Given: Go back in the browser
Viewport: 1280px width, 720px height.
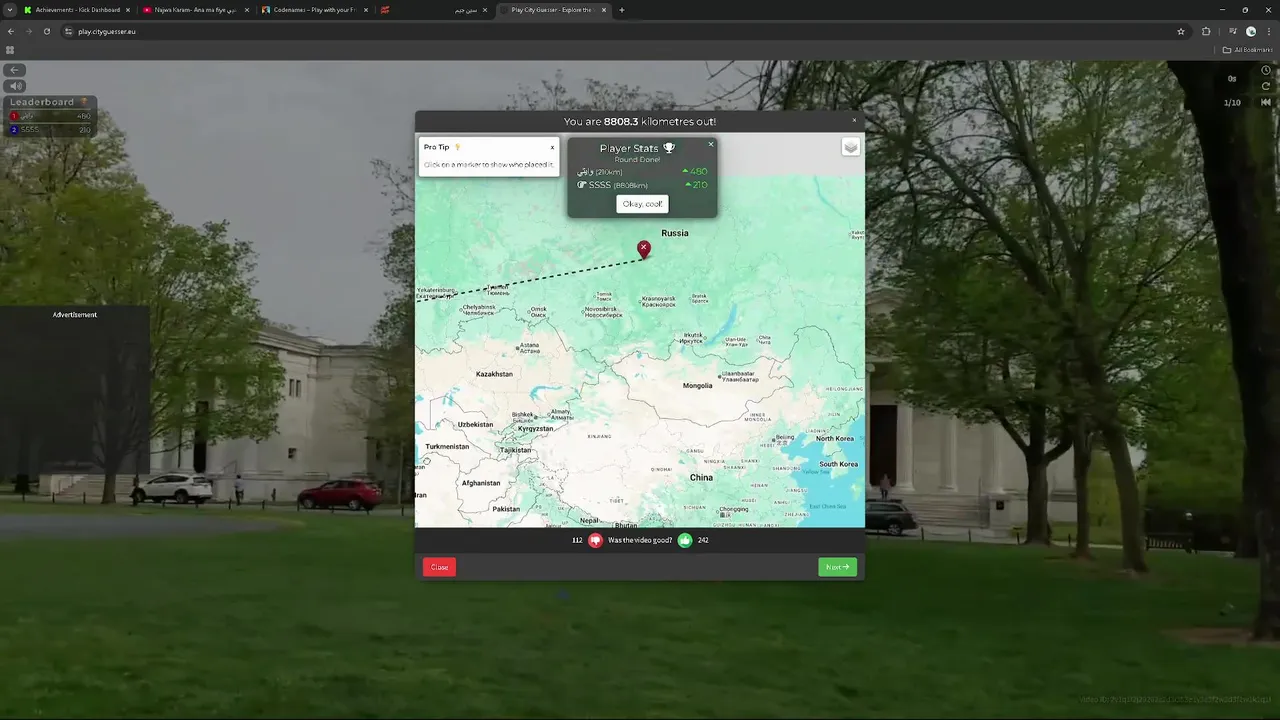Looking at the screenshot, I should pyautogui.click(x=11, y=31).
